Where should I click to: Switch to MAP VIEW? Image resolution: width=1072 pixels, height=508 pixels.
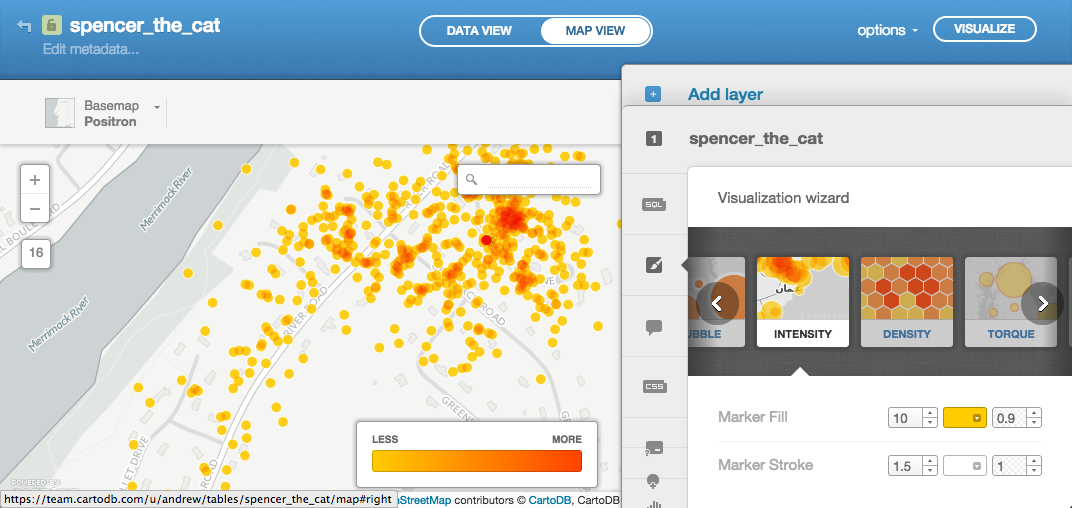595,31
